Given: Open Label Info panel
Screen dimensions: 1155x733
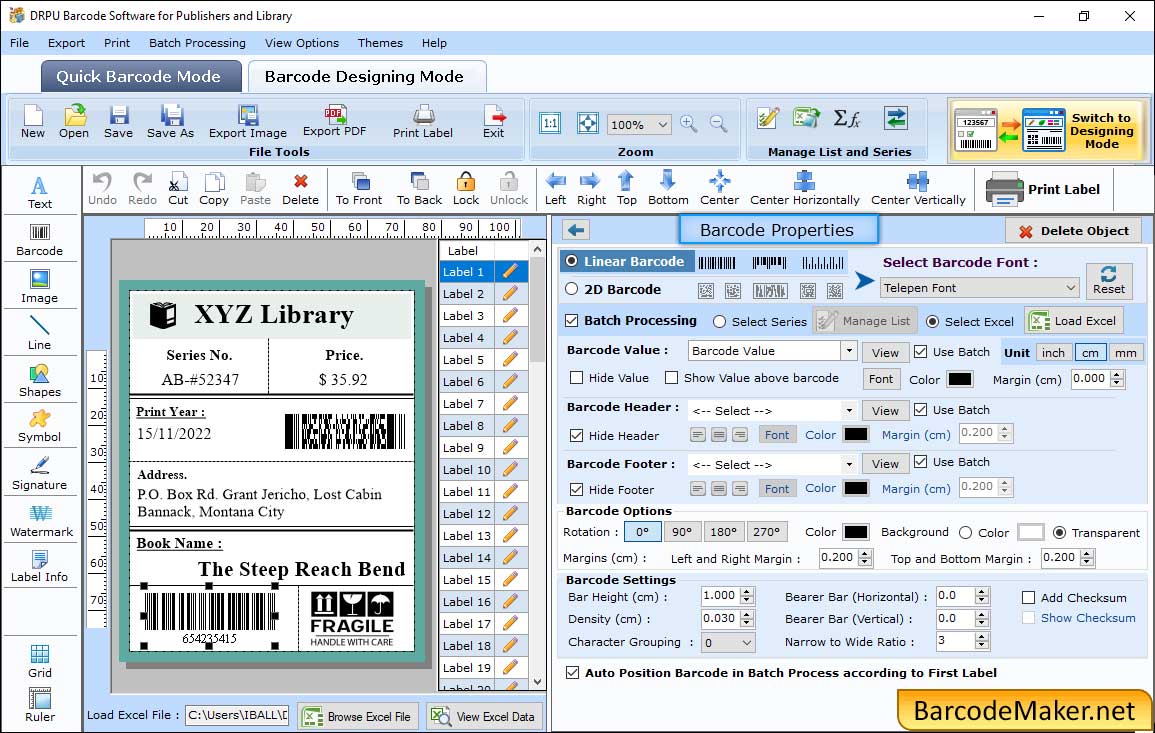Looking at the screenshot, I should [40, 567].
